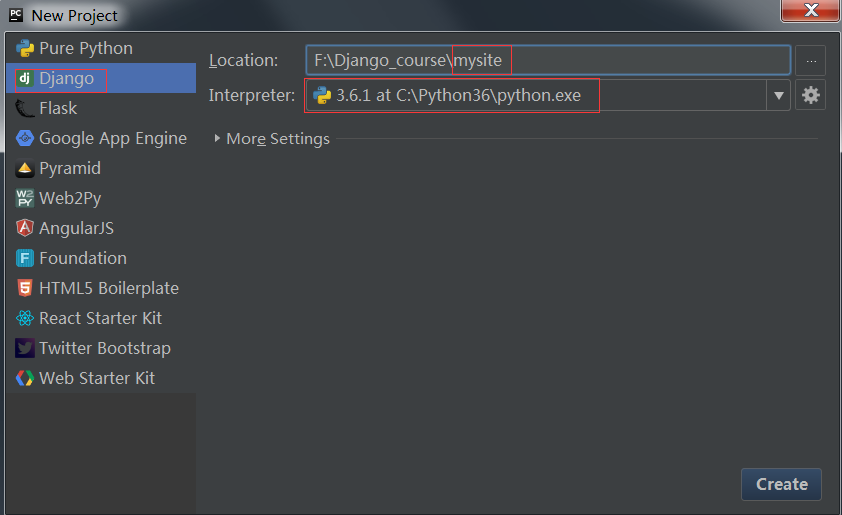Click the Location path input field

[548, 60]
